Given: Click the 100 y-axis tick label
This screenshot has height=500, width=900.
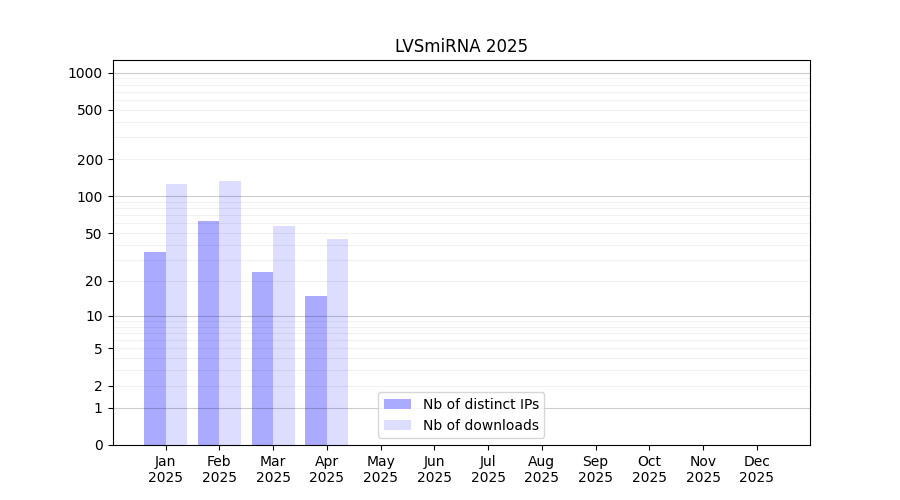Looking at the screenshot, I should click(x=91, y=197).
